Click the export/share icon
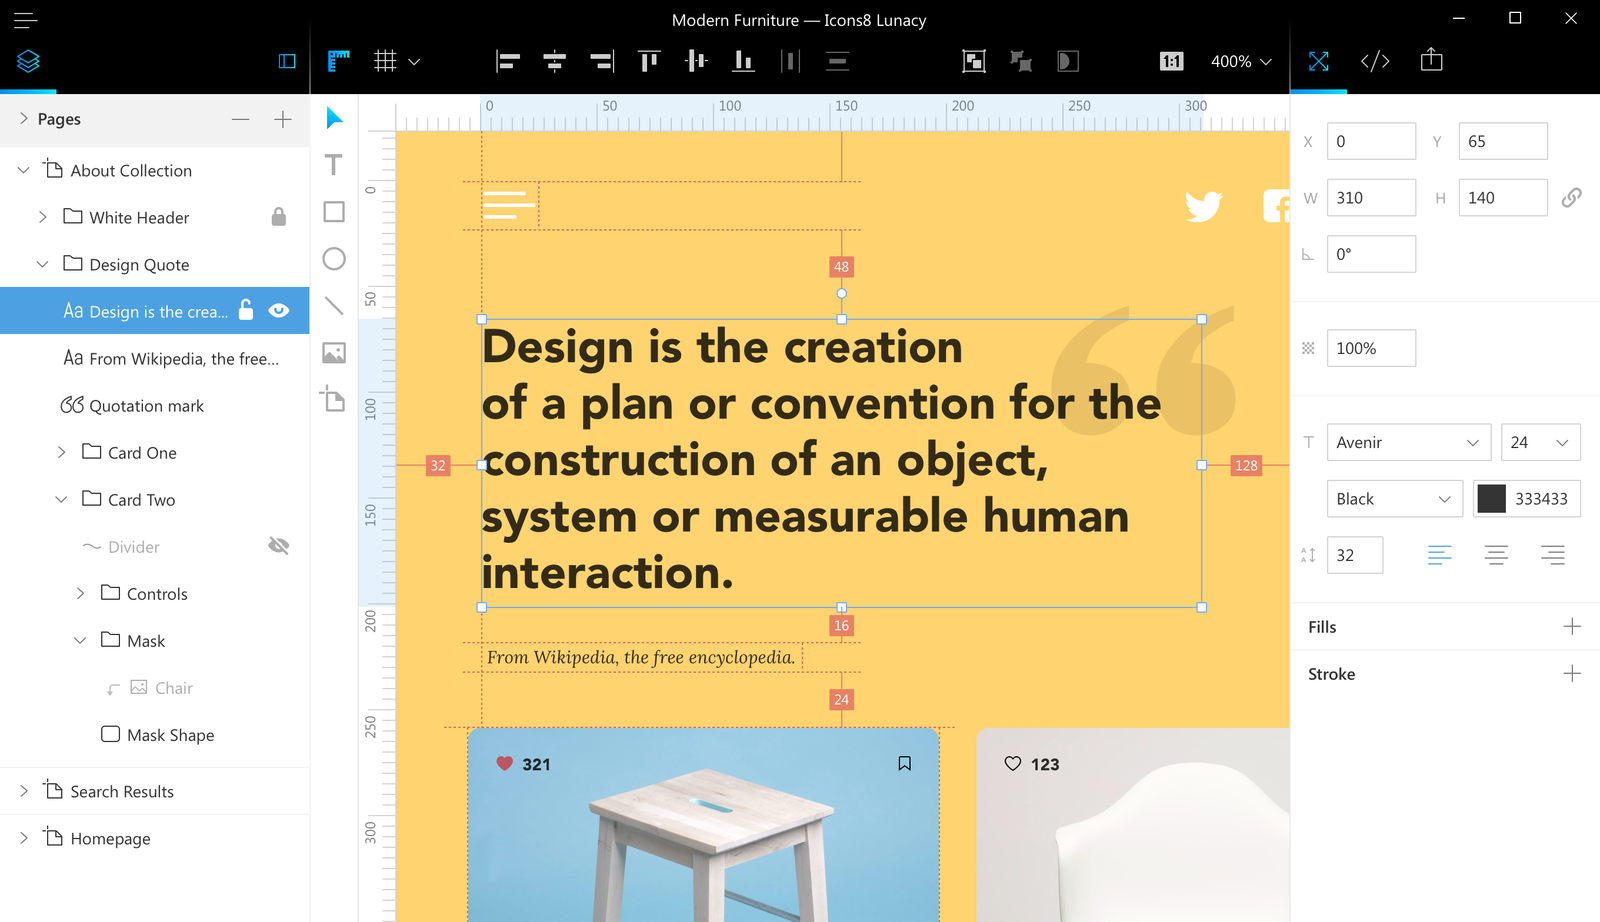 coord(1430,61)
